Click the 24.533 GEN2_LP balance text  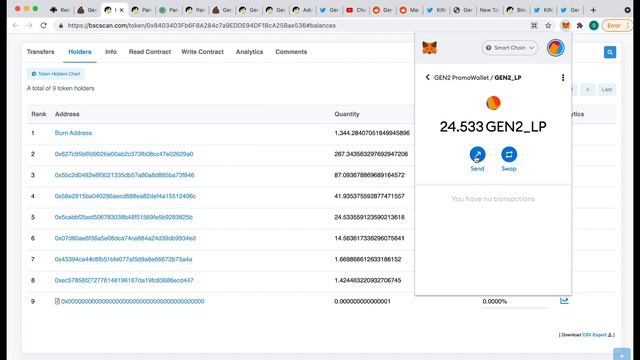click(493, 127)
